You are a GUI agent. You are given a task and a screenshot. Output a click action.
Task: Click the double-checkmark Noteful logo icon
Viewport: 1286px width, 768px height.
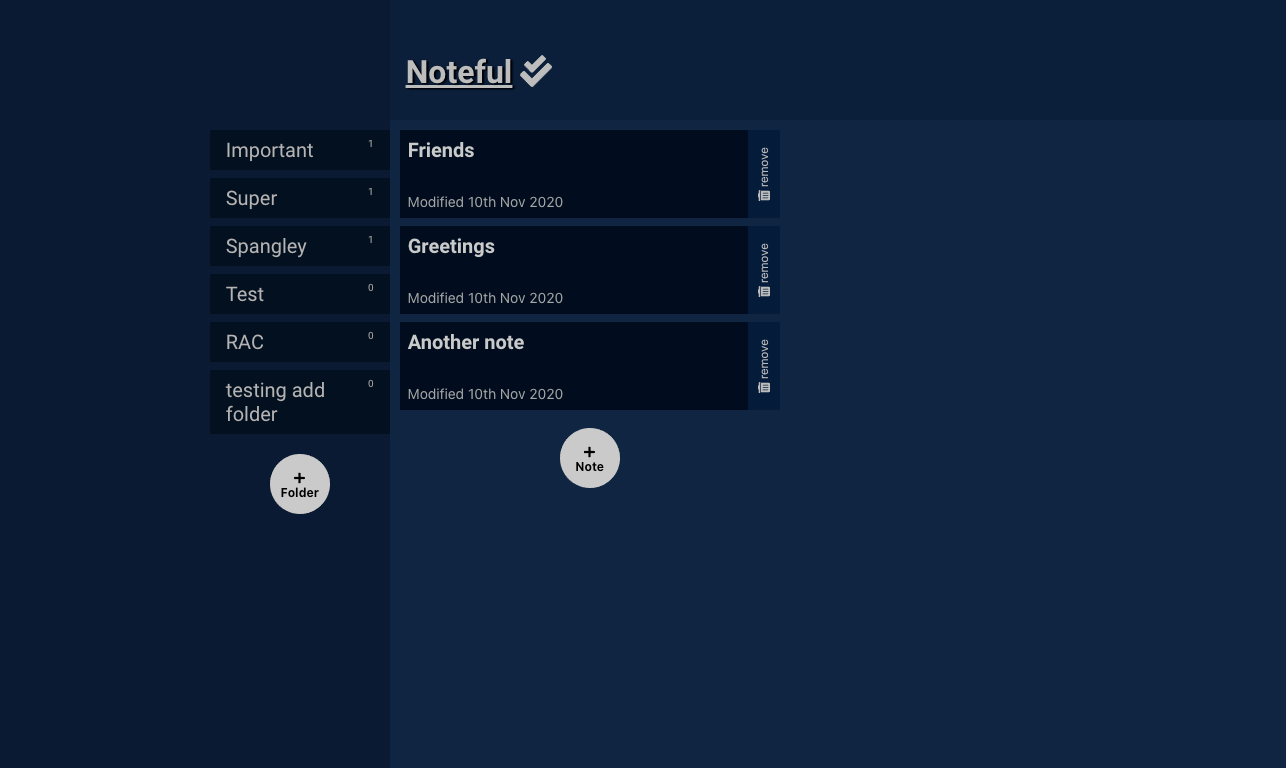click(535, 70)
